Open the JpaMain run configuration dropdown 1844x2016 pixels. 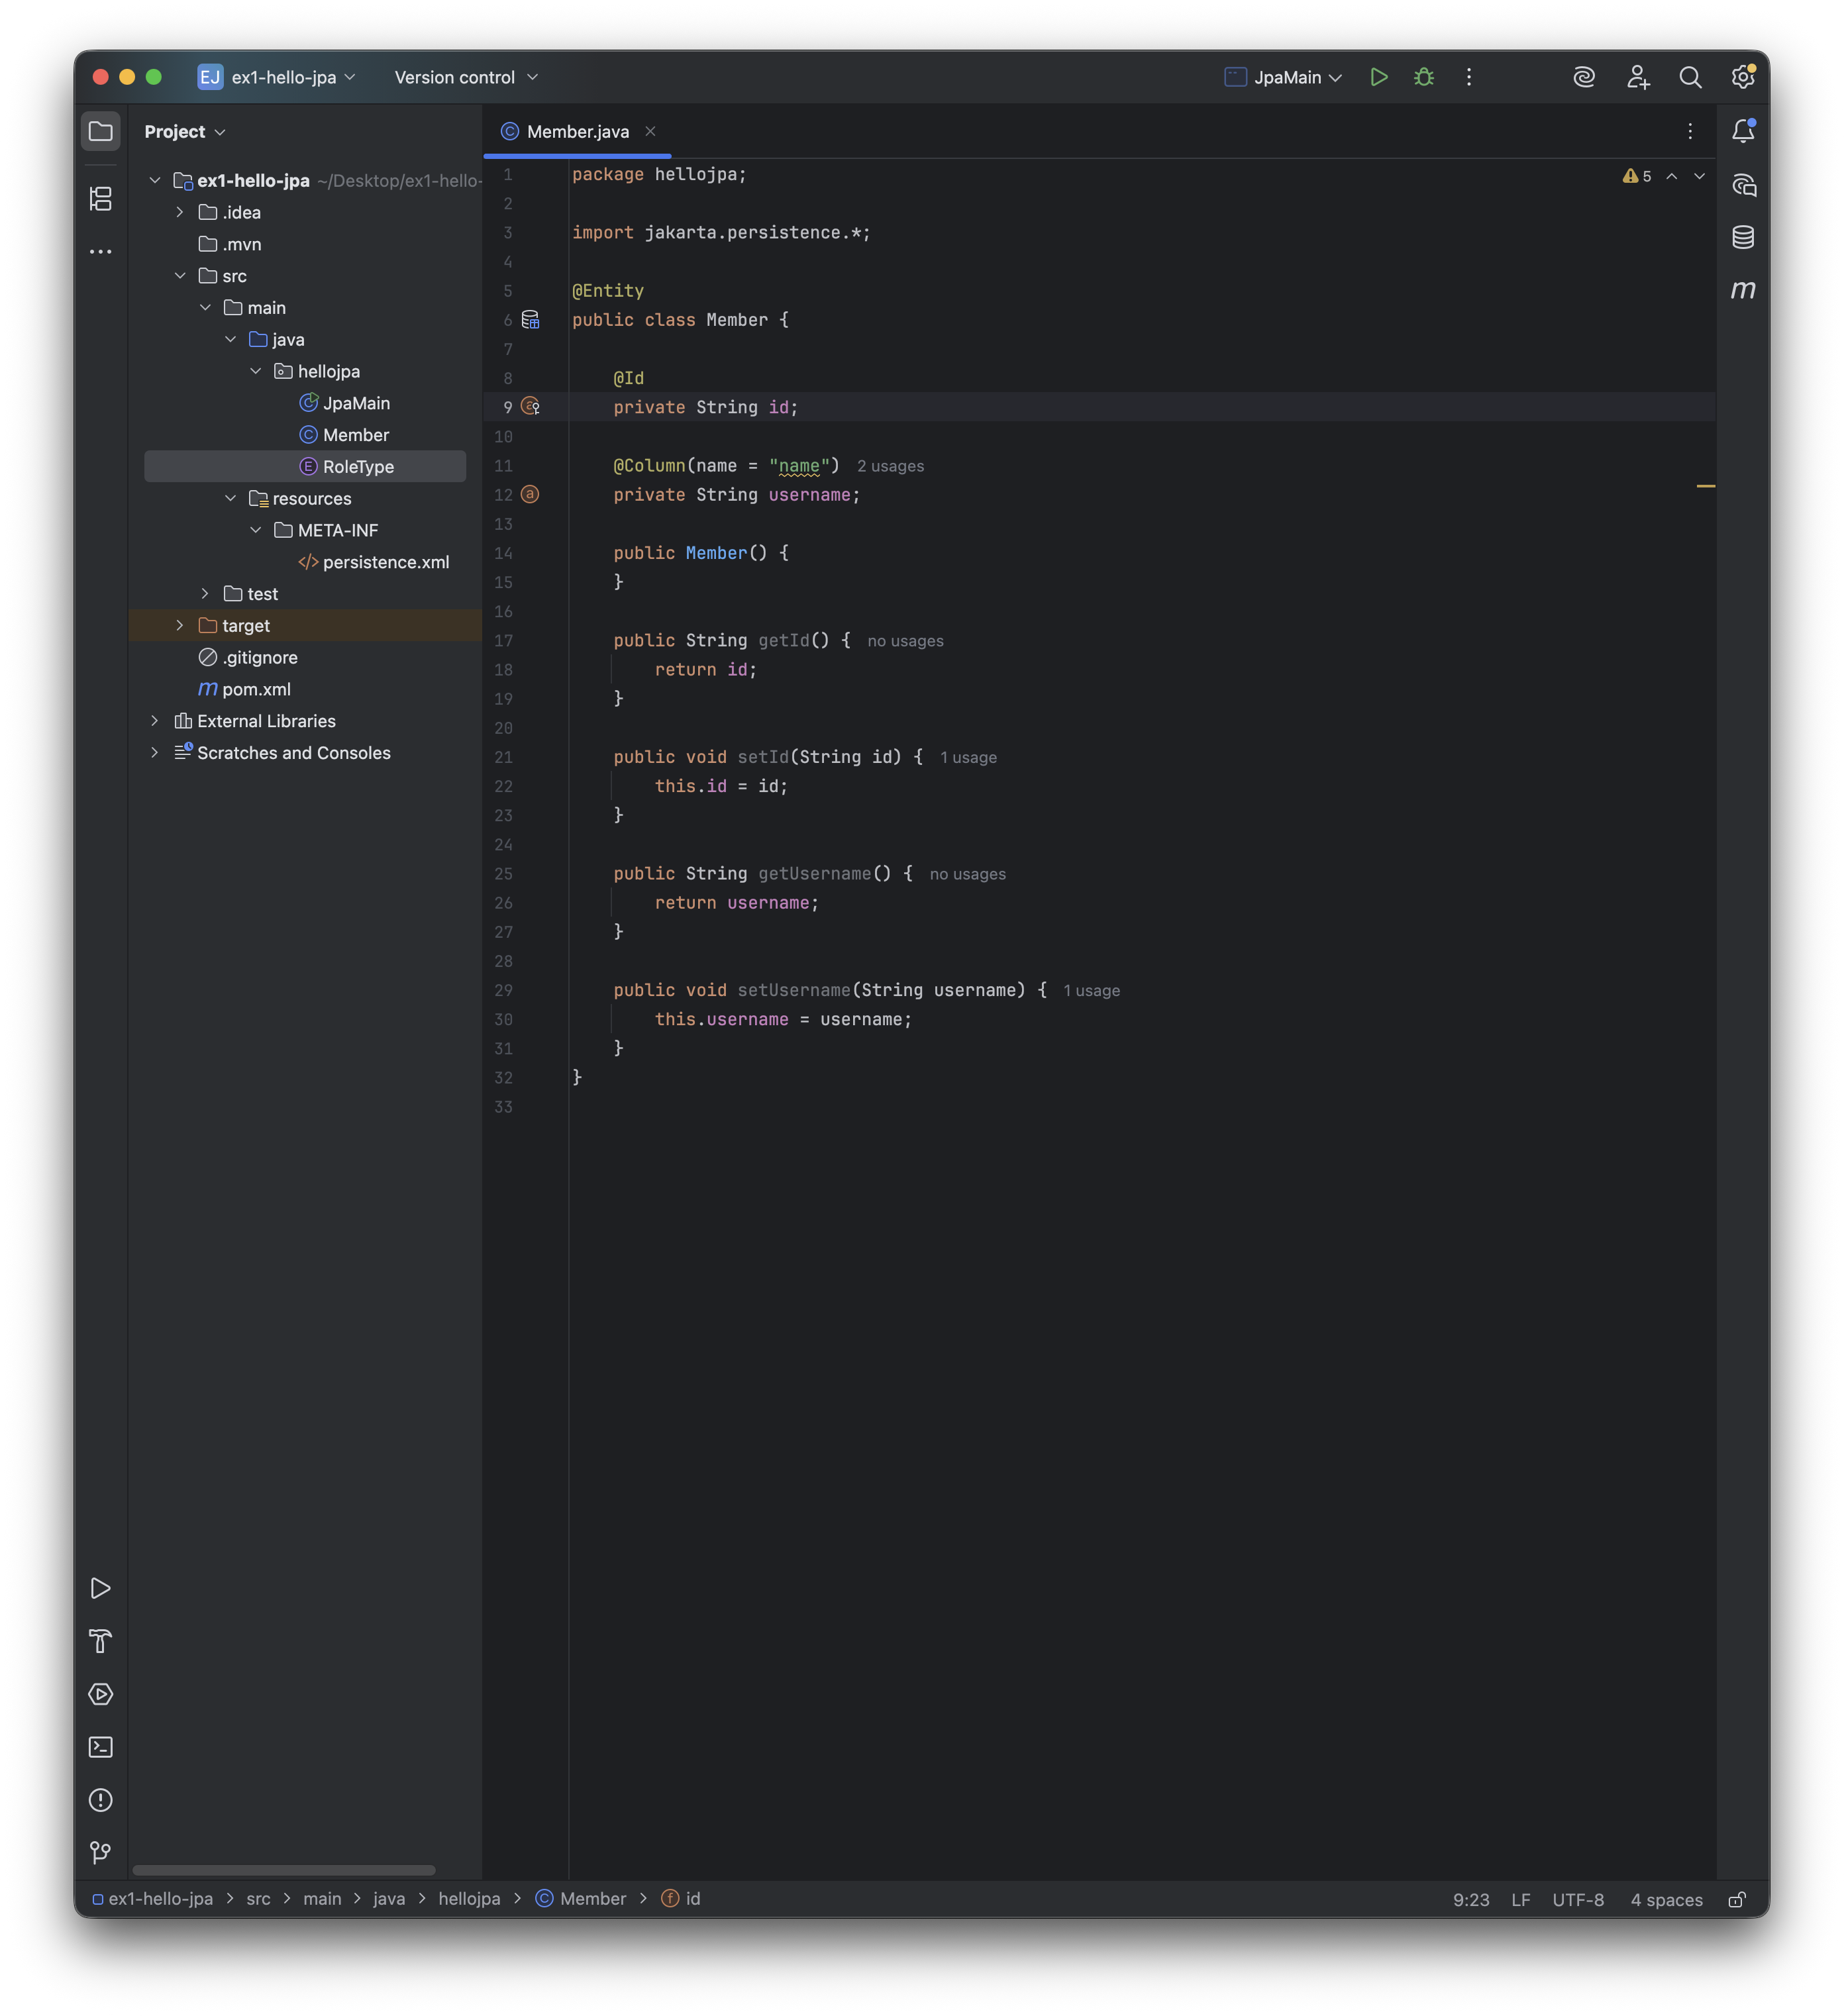coord(1285,77)
